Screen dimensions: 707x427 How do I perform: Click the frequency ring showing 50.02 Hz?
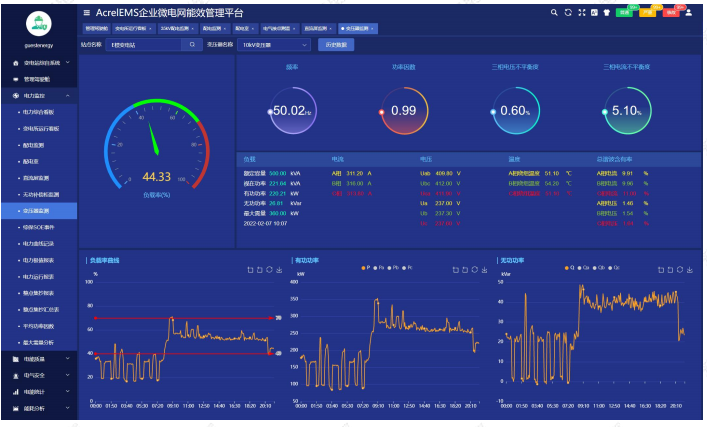point(293,110)
